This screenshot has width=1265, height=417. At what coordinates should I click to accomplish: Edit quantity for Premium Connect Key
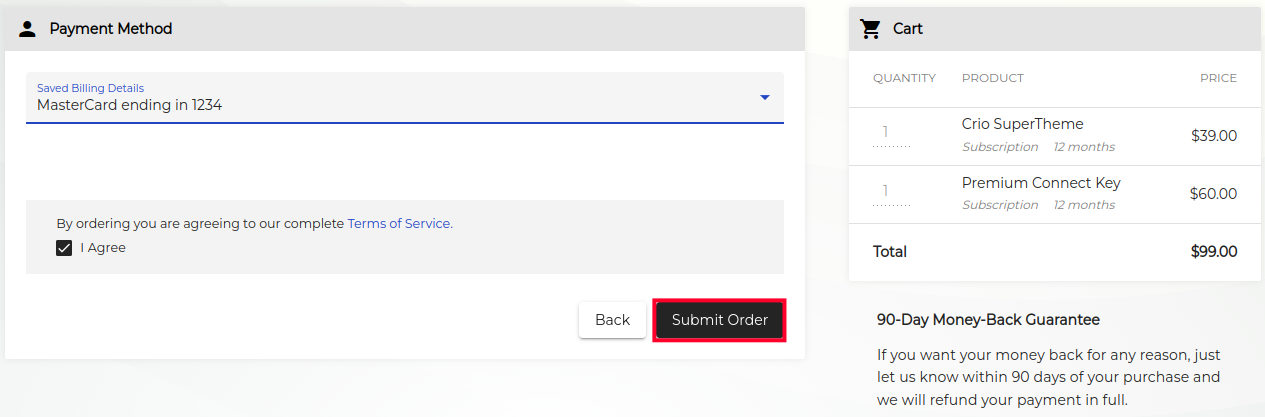coord(886,190)
